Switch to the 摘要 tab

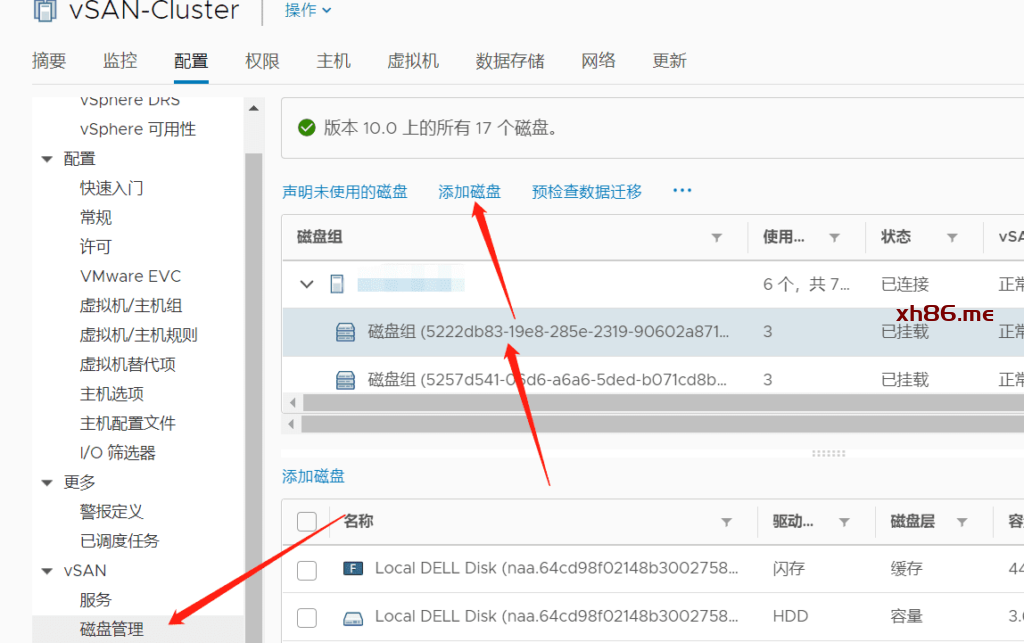pyautogui.click(x=49, y=61)
